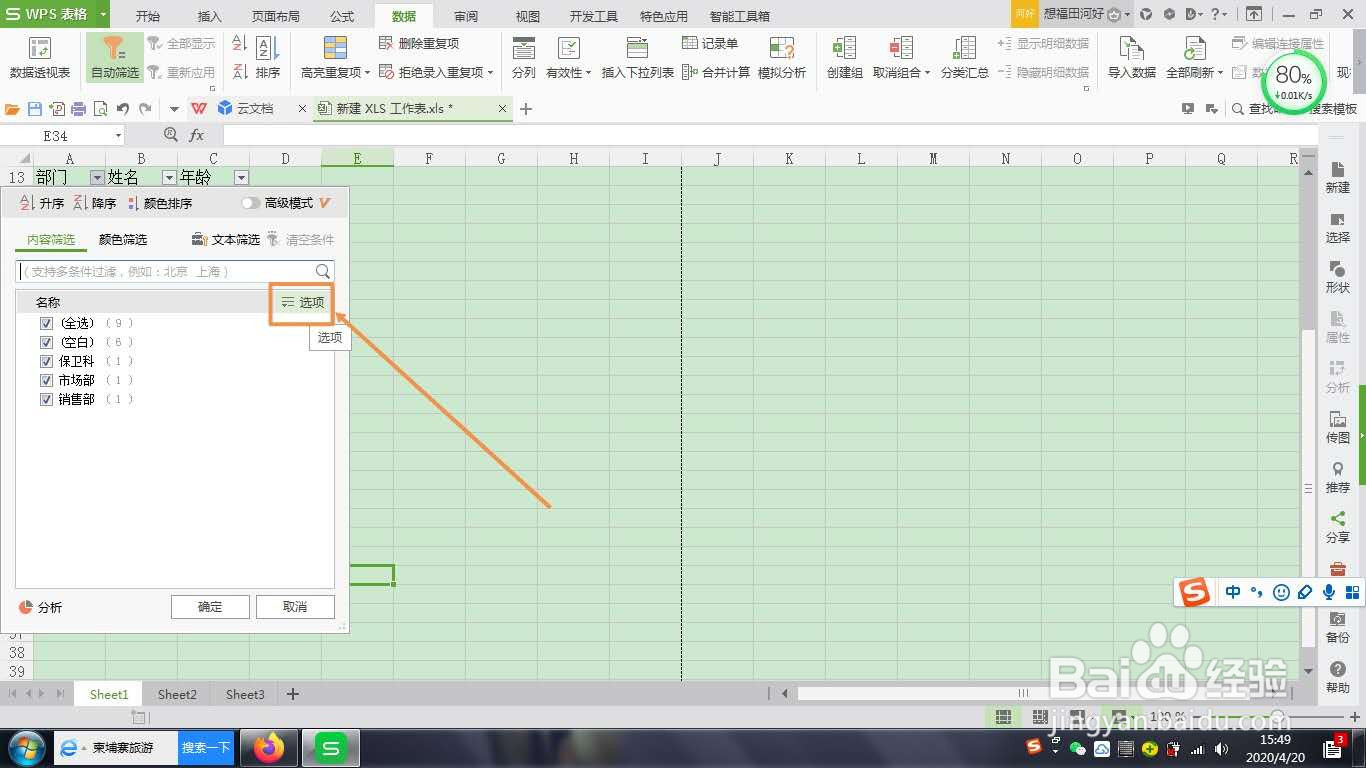Expand the 高亮重复项 dropdown arrow

click(367, 73)
